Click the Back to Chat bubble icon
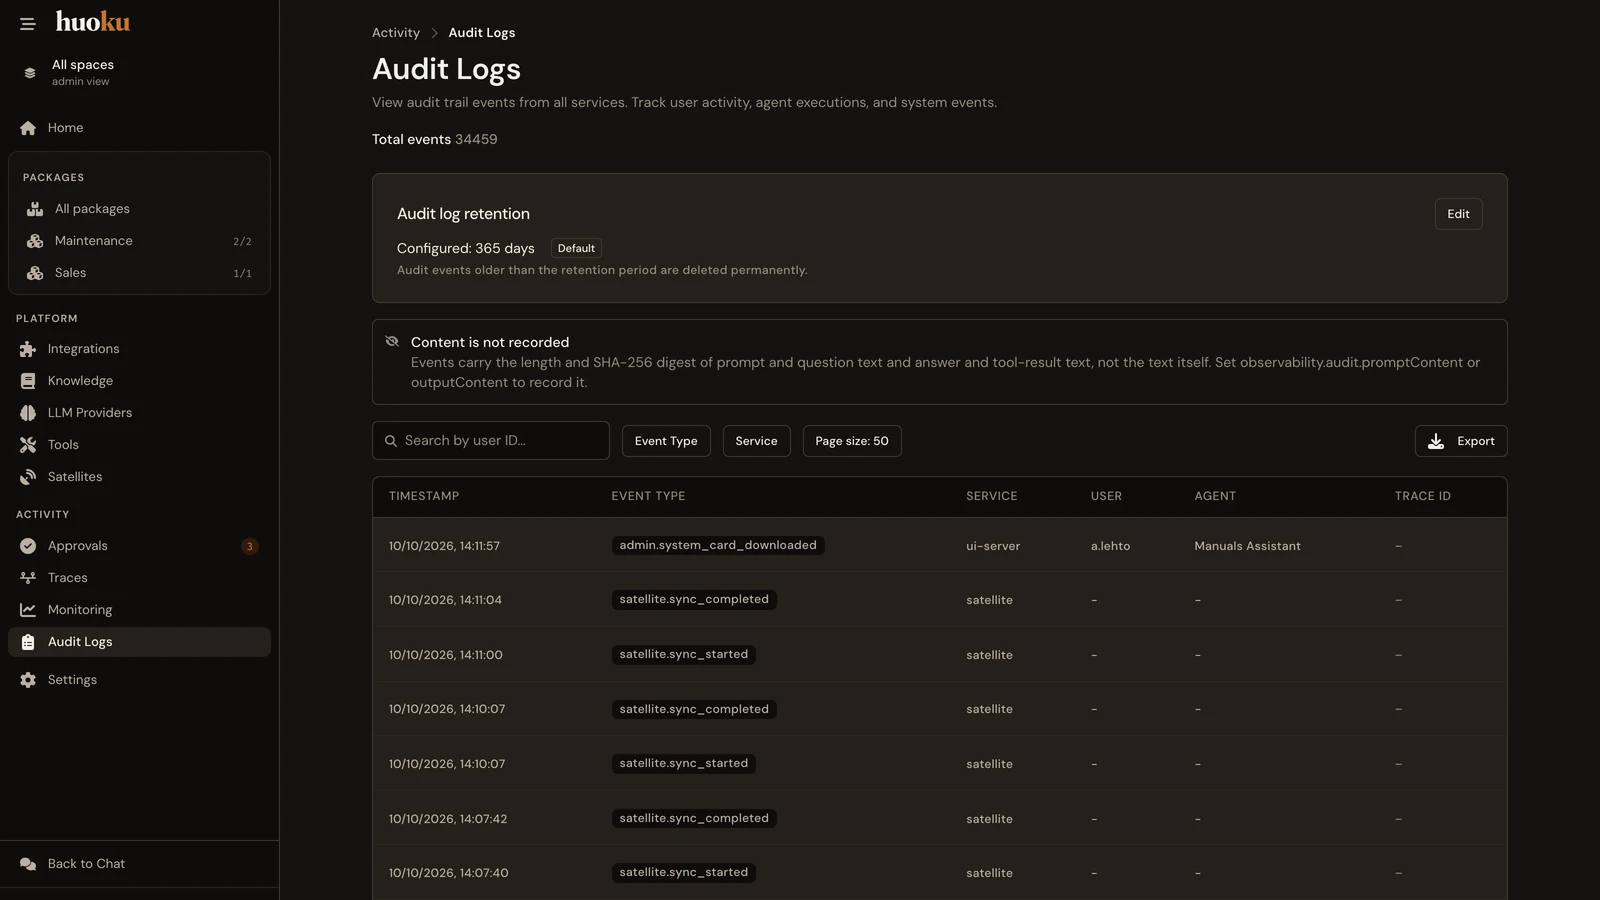The height and width of the screenshot is (900, 1600). click(x=28, y=864)
